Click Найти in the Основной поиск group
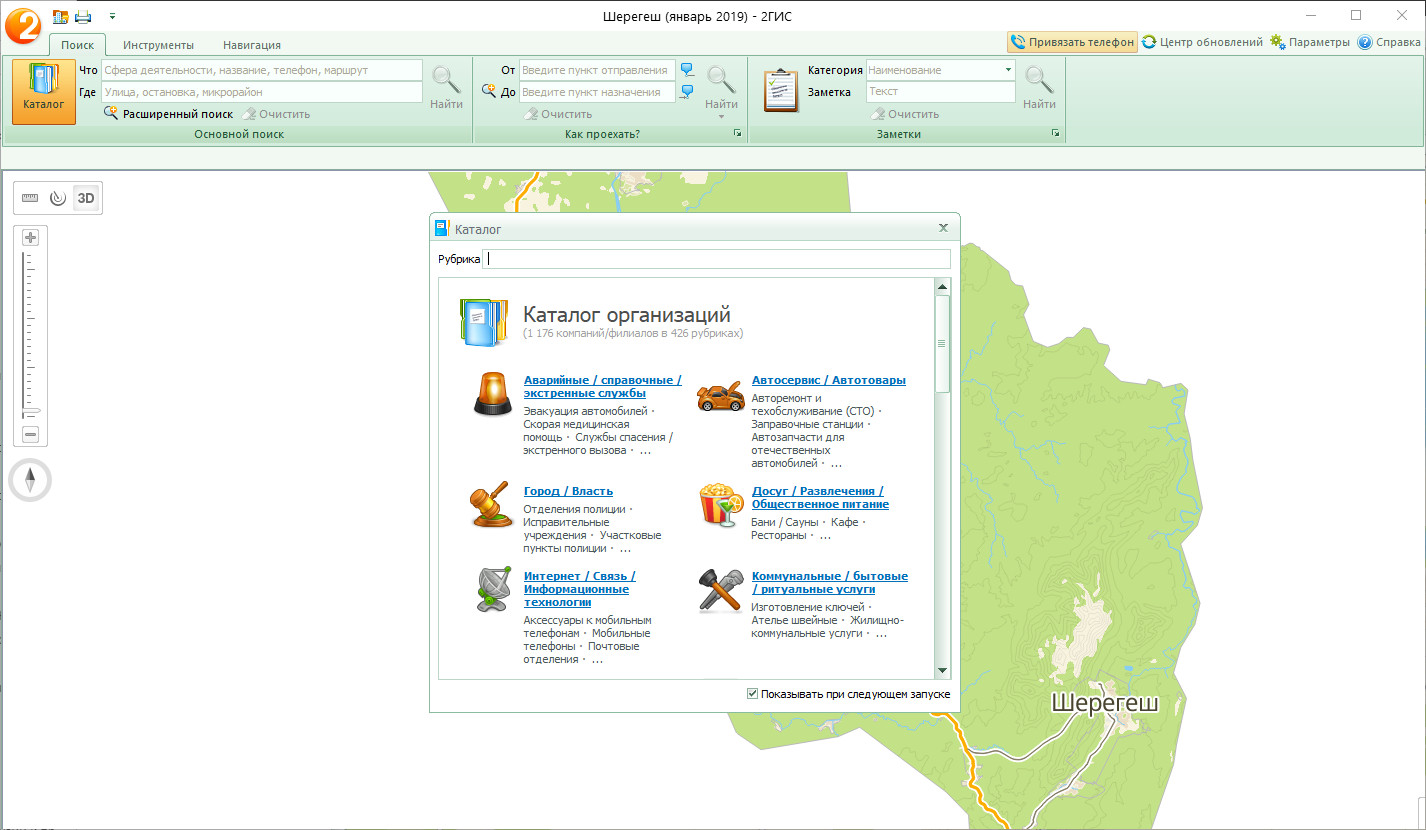Image resolution: width=1426 pixels, height=830 pixels. click(x=446, y=87)
